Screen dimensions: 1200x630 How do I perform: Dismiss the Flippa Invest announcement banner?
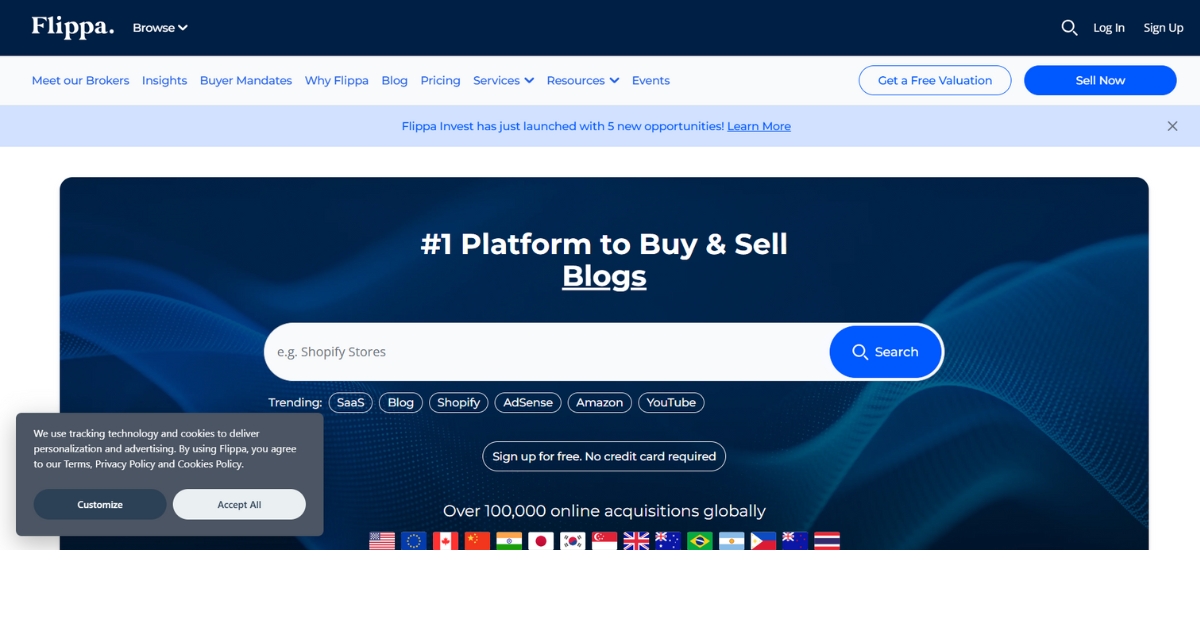click(x=1172, y=126)
